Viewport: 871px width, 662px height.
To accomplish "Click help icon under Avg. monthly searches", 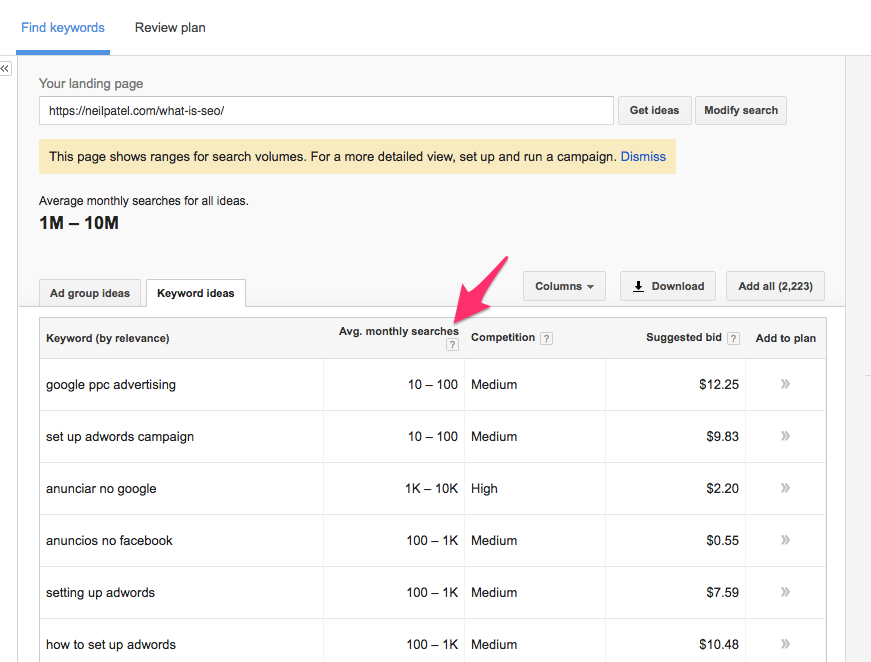I will pos(452,345).
